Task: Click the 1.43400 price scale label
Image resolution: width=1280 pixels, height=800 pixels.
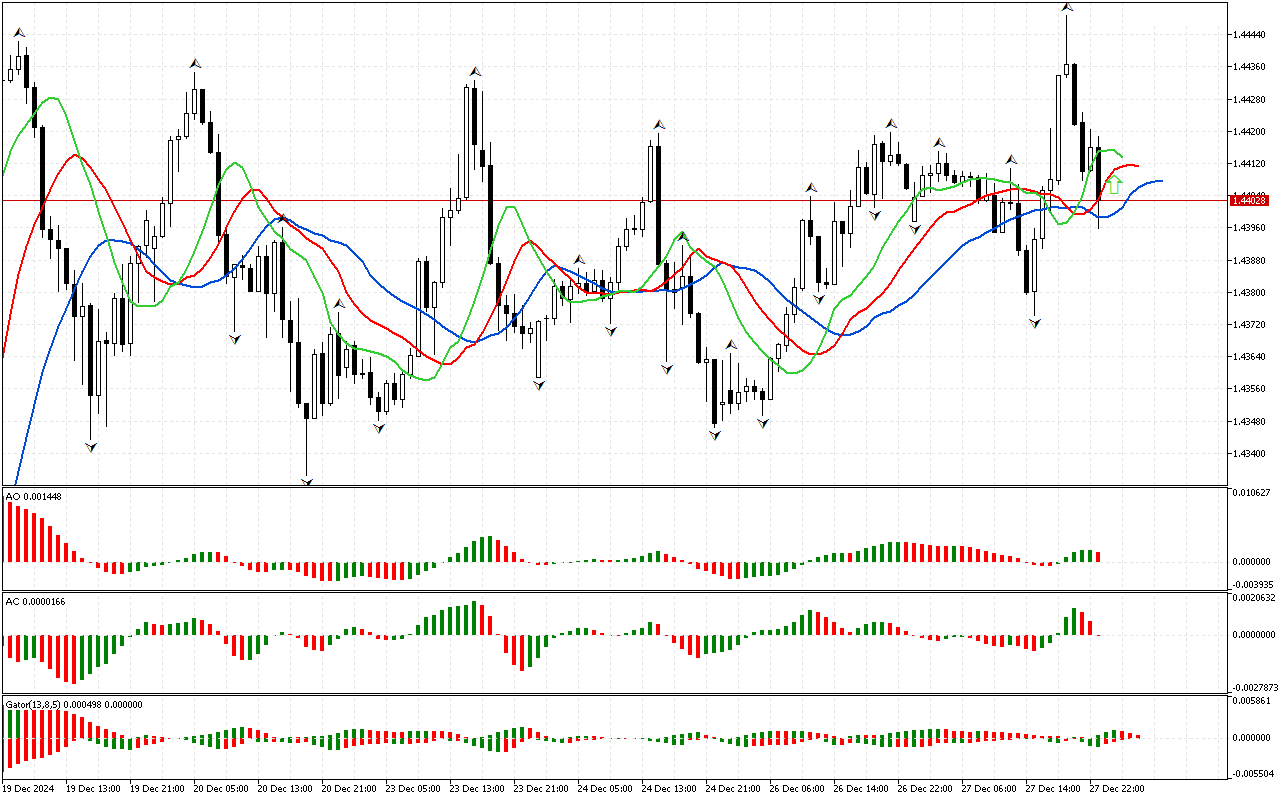Action: [x=1250, y=453]
